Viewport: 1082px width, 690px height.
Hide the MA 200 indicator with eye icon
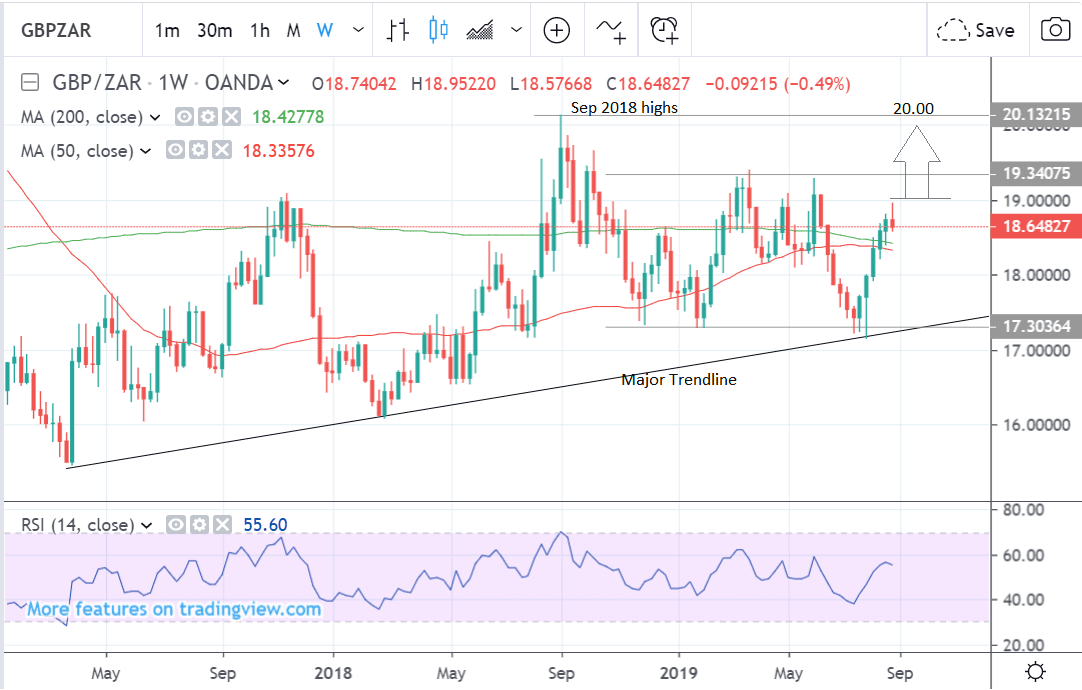185,117
